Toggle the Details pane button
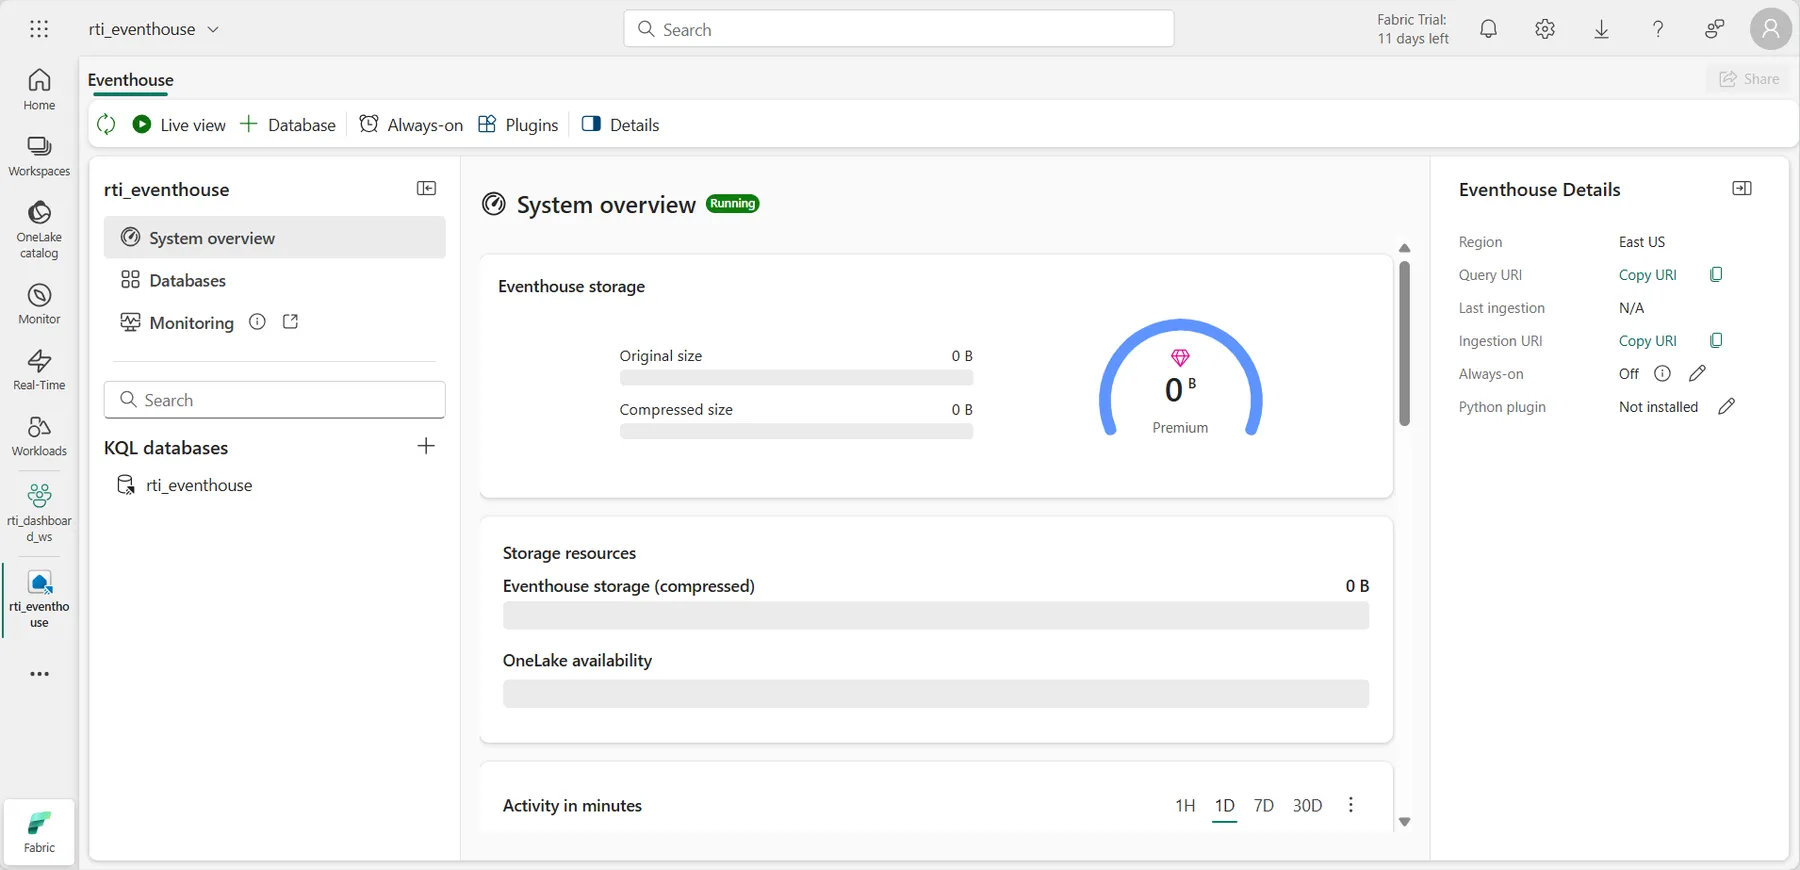The image size is (1800, 870). 621,124
